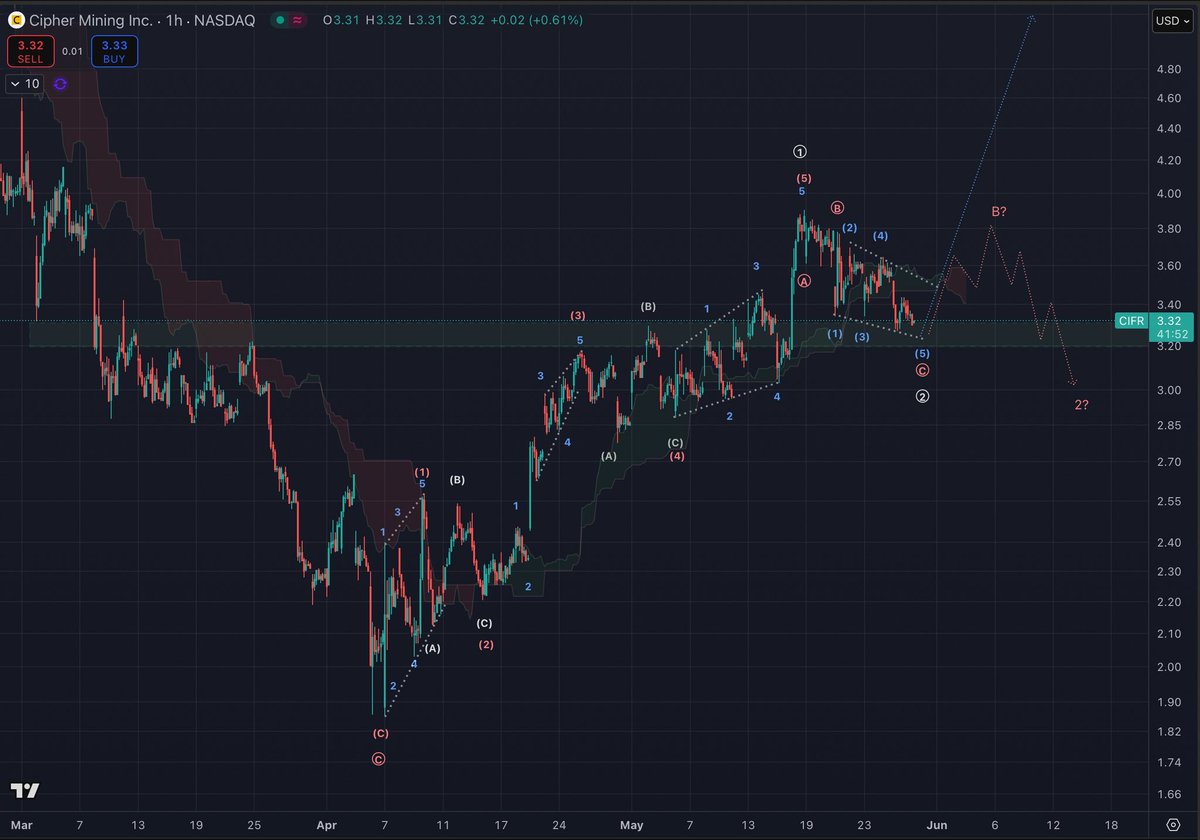Click the 2.40 price axis label
This screenshot has width=1200, height=840.
pyautogui.click(x=1170, y=543)
